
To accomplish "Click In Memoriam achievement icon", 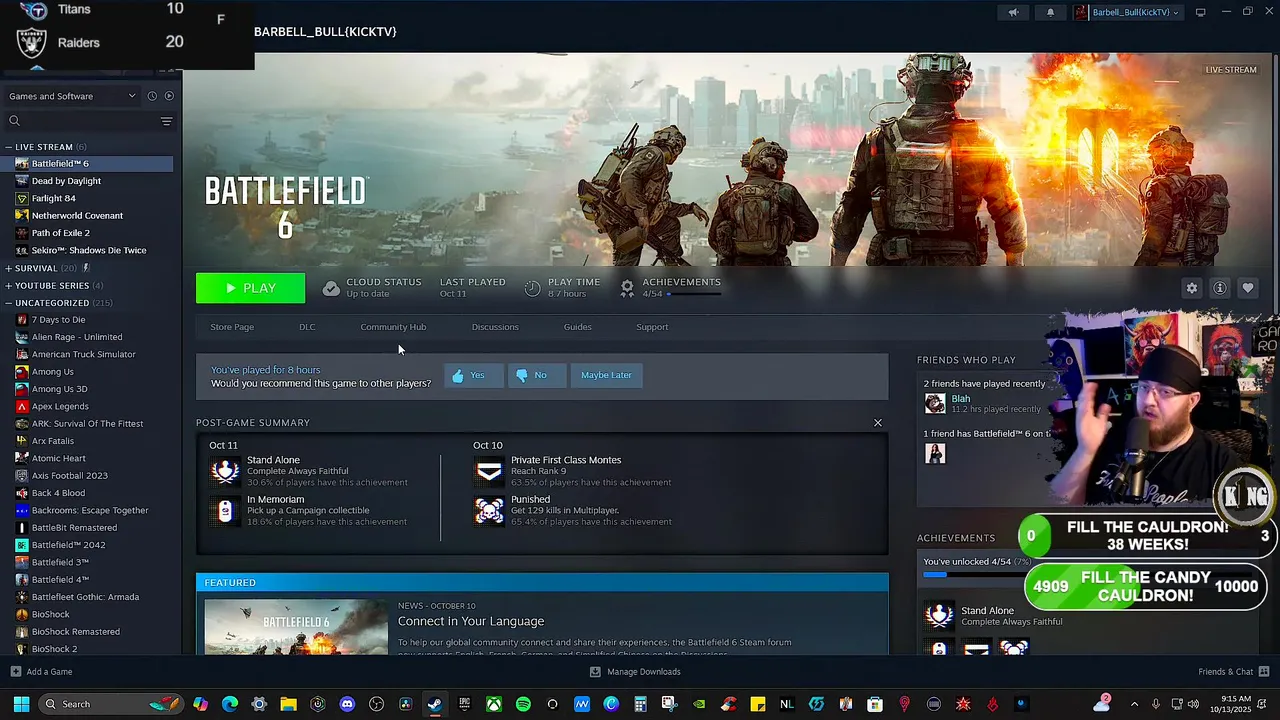I will click(225, 510).
